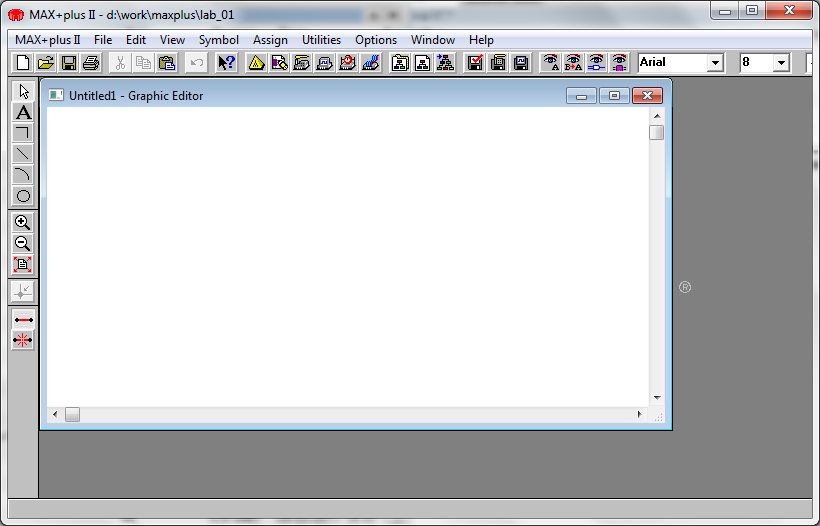The image size is (820, 526).
Task: Launch the Simulator toolbar icon
Action: [325, 63]
